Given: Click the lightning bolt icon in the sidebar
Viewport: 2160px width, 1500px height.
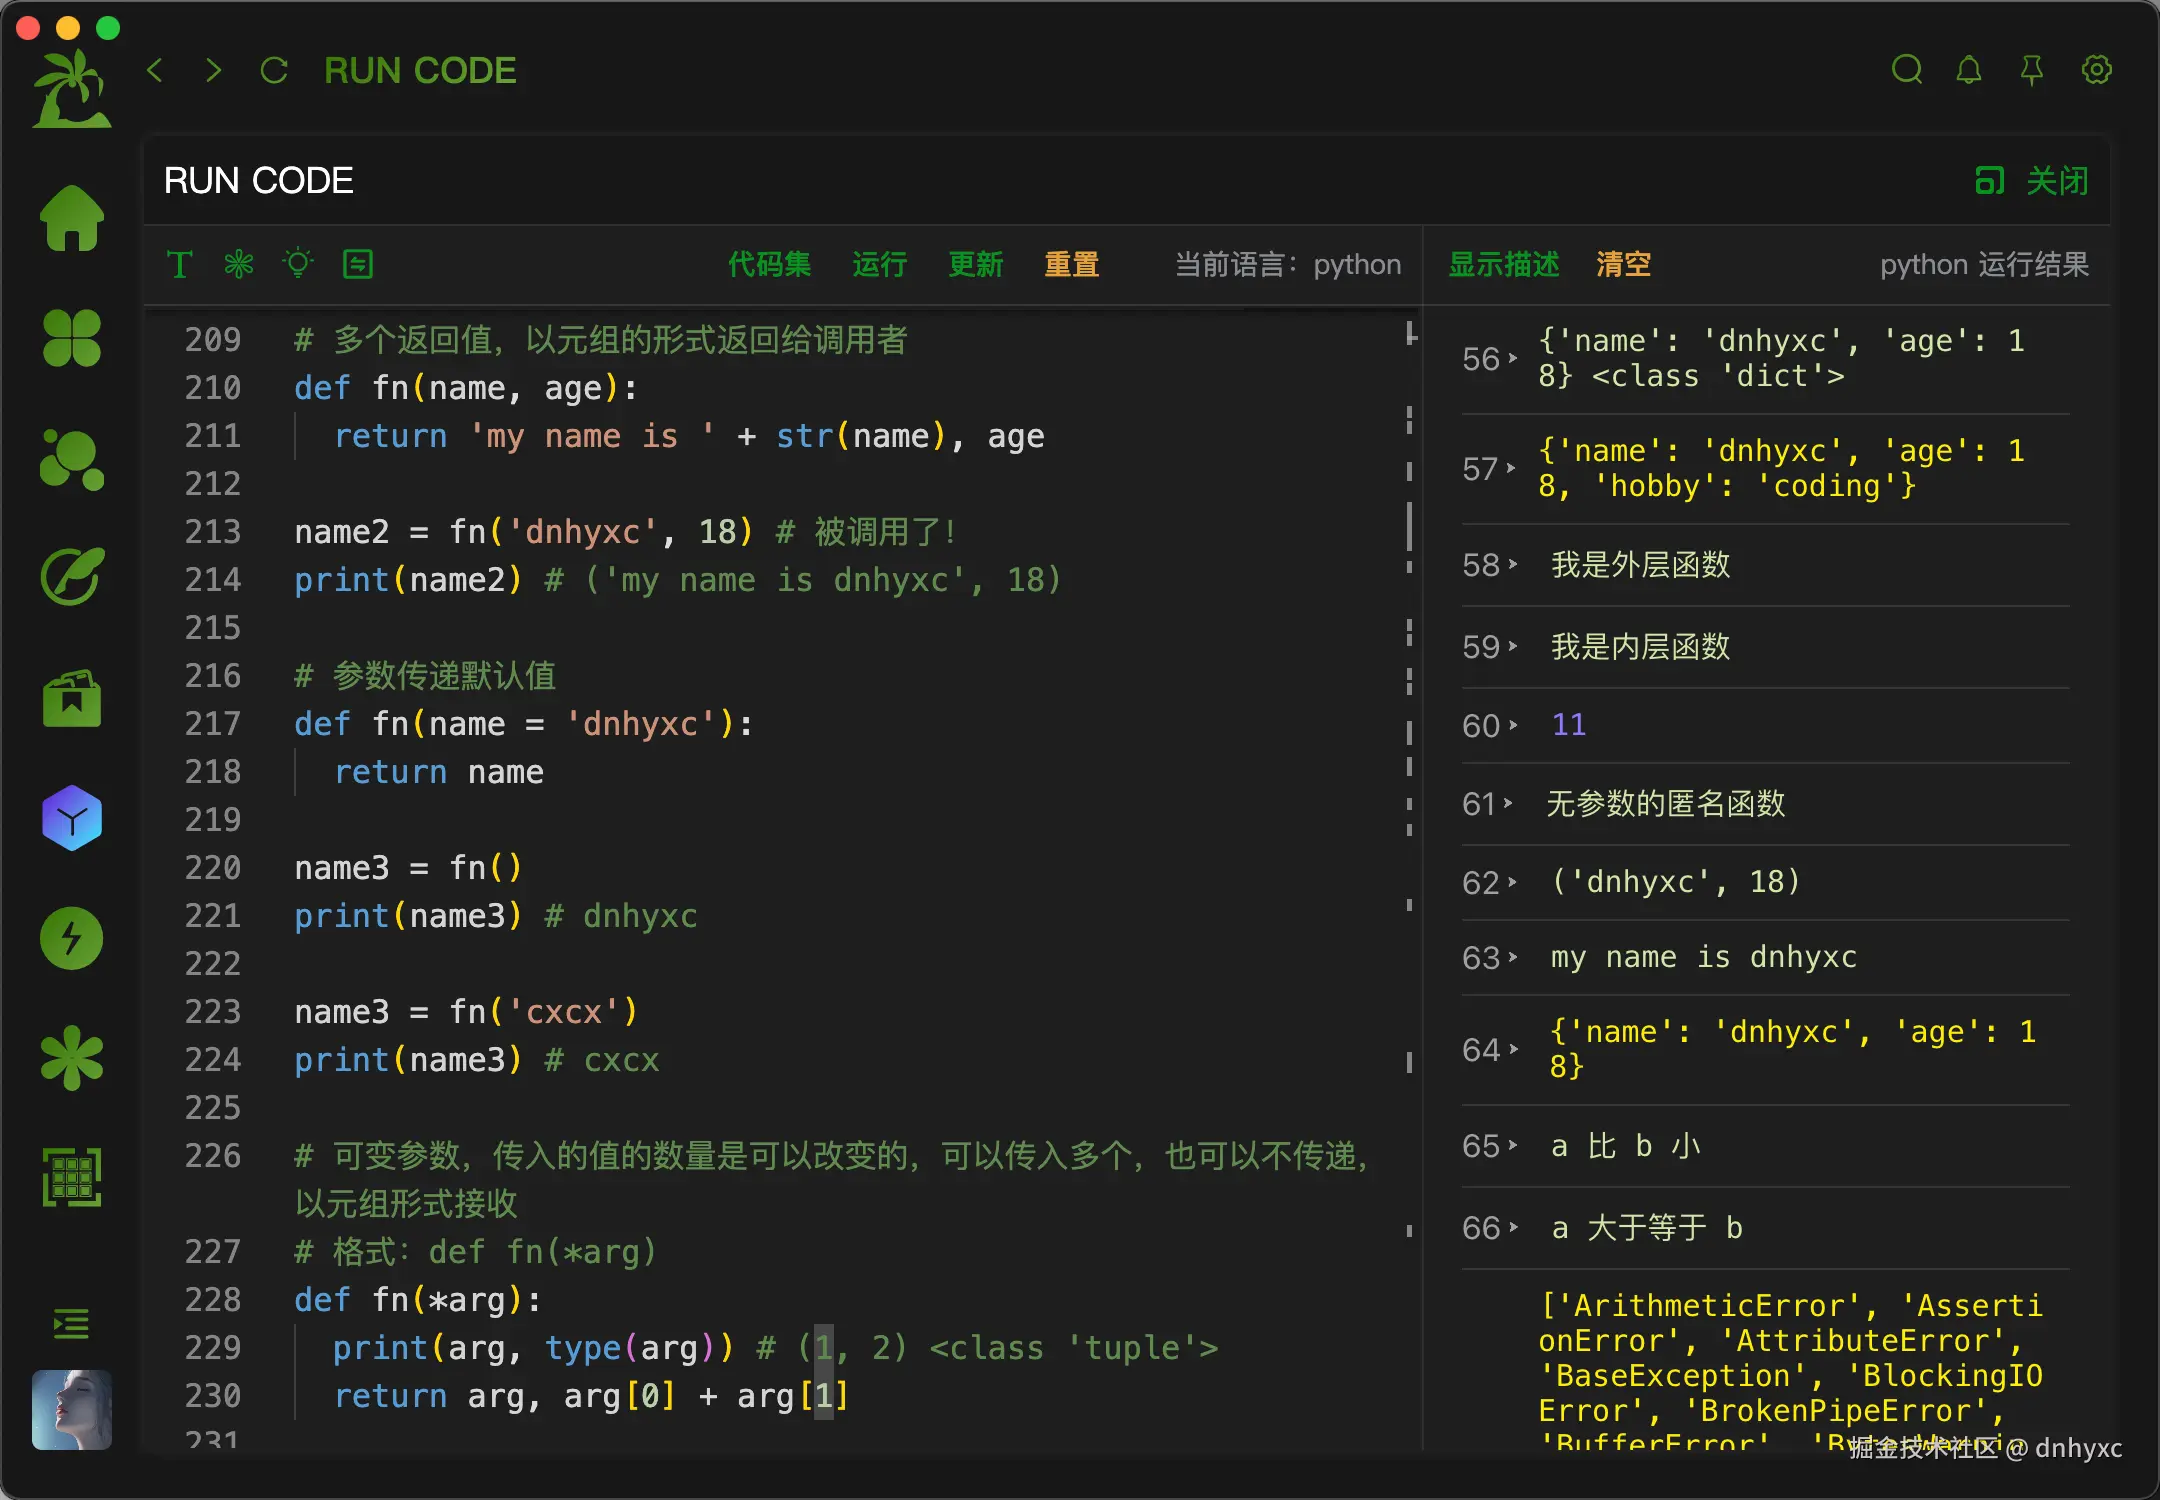Looking at the screenshot, I should (71, 937).
